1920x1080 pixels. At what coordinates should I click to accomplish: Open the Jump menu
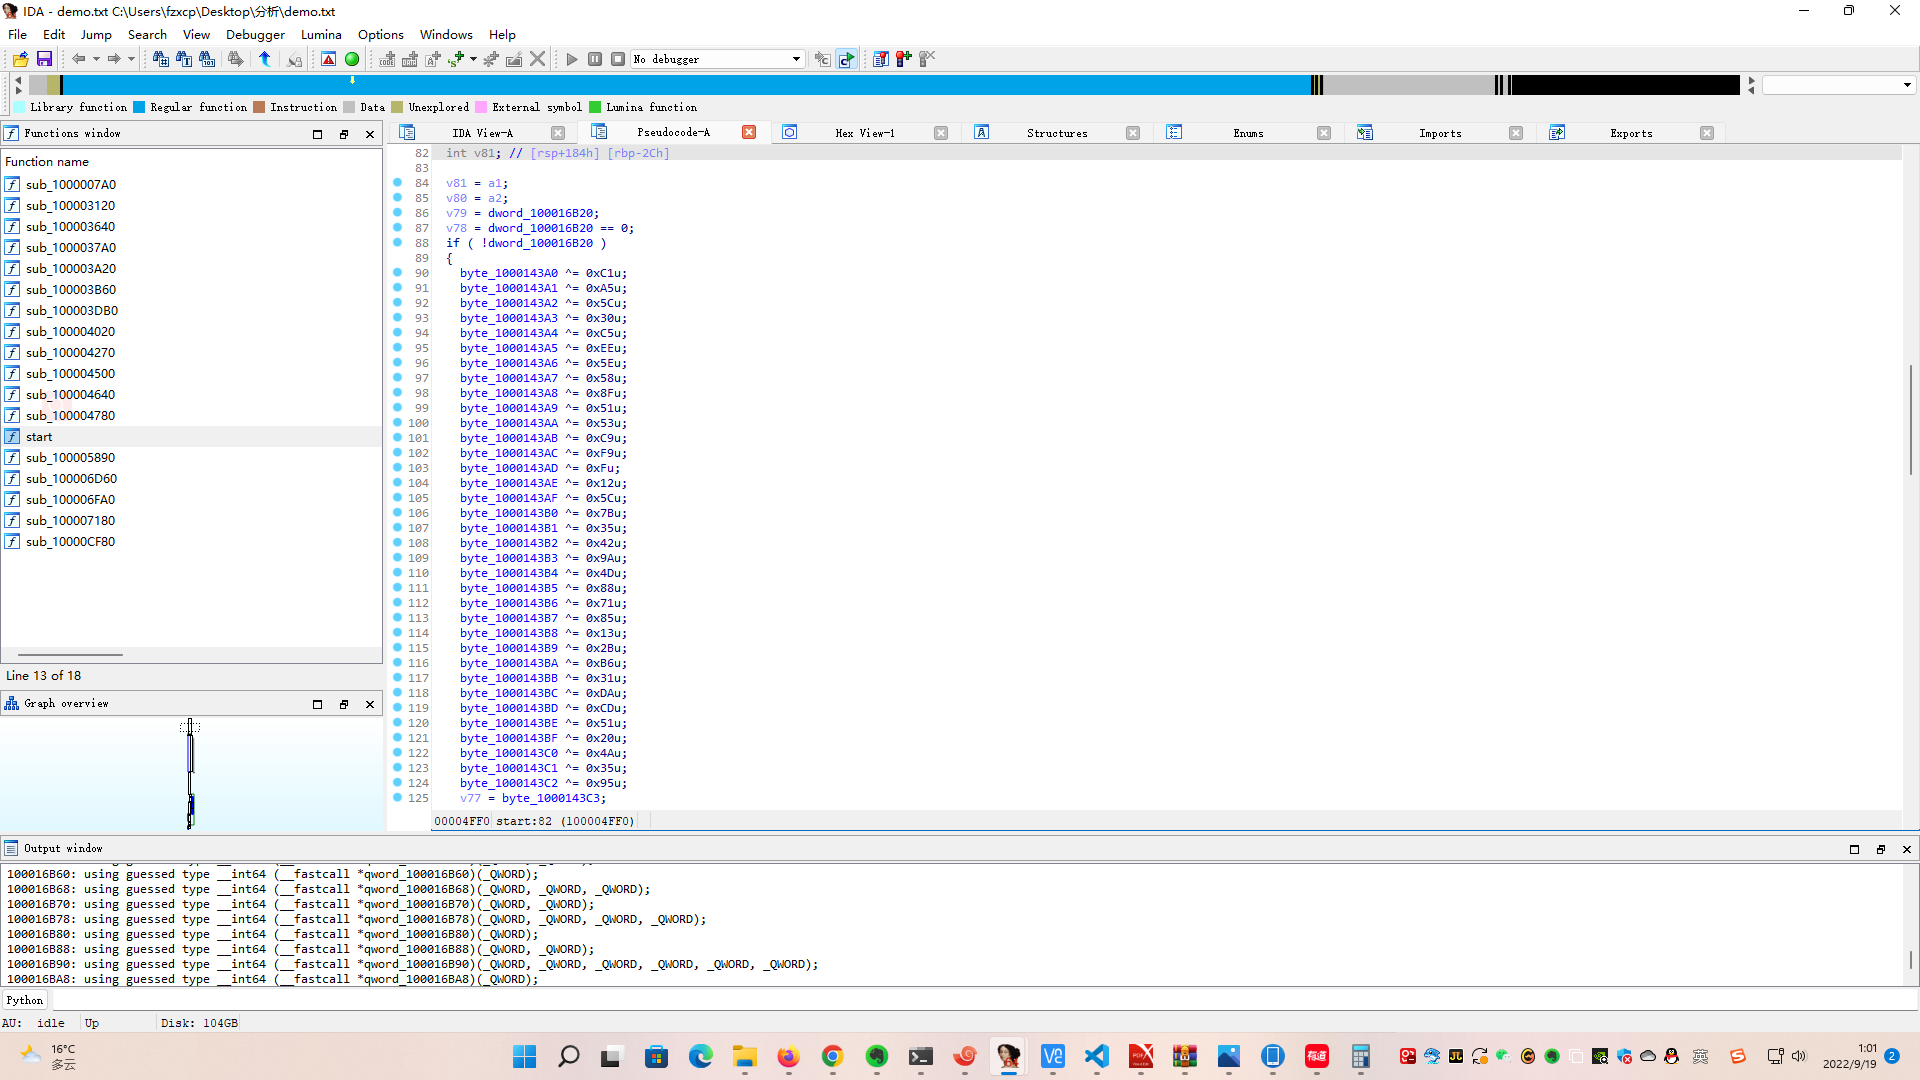[x=96, y=34]
